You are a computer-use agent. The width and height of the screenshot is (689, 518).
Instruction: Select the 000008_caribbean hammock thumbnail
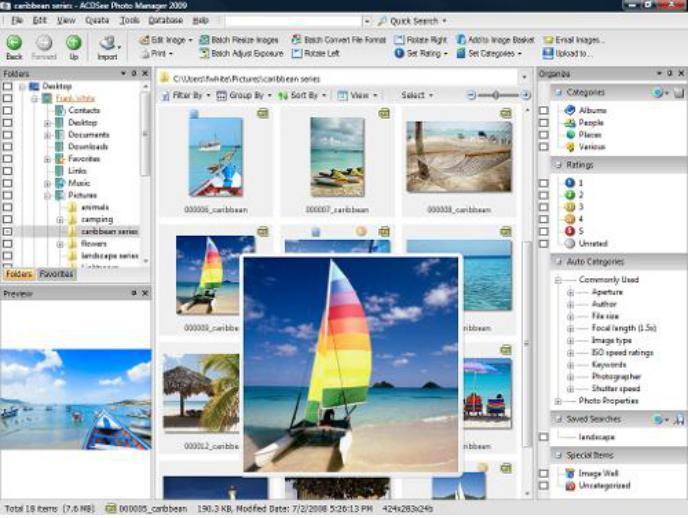459,157
